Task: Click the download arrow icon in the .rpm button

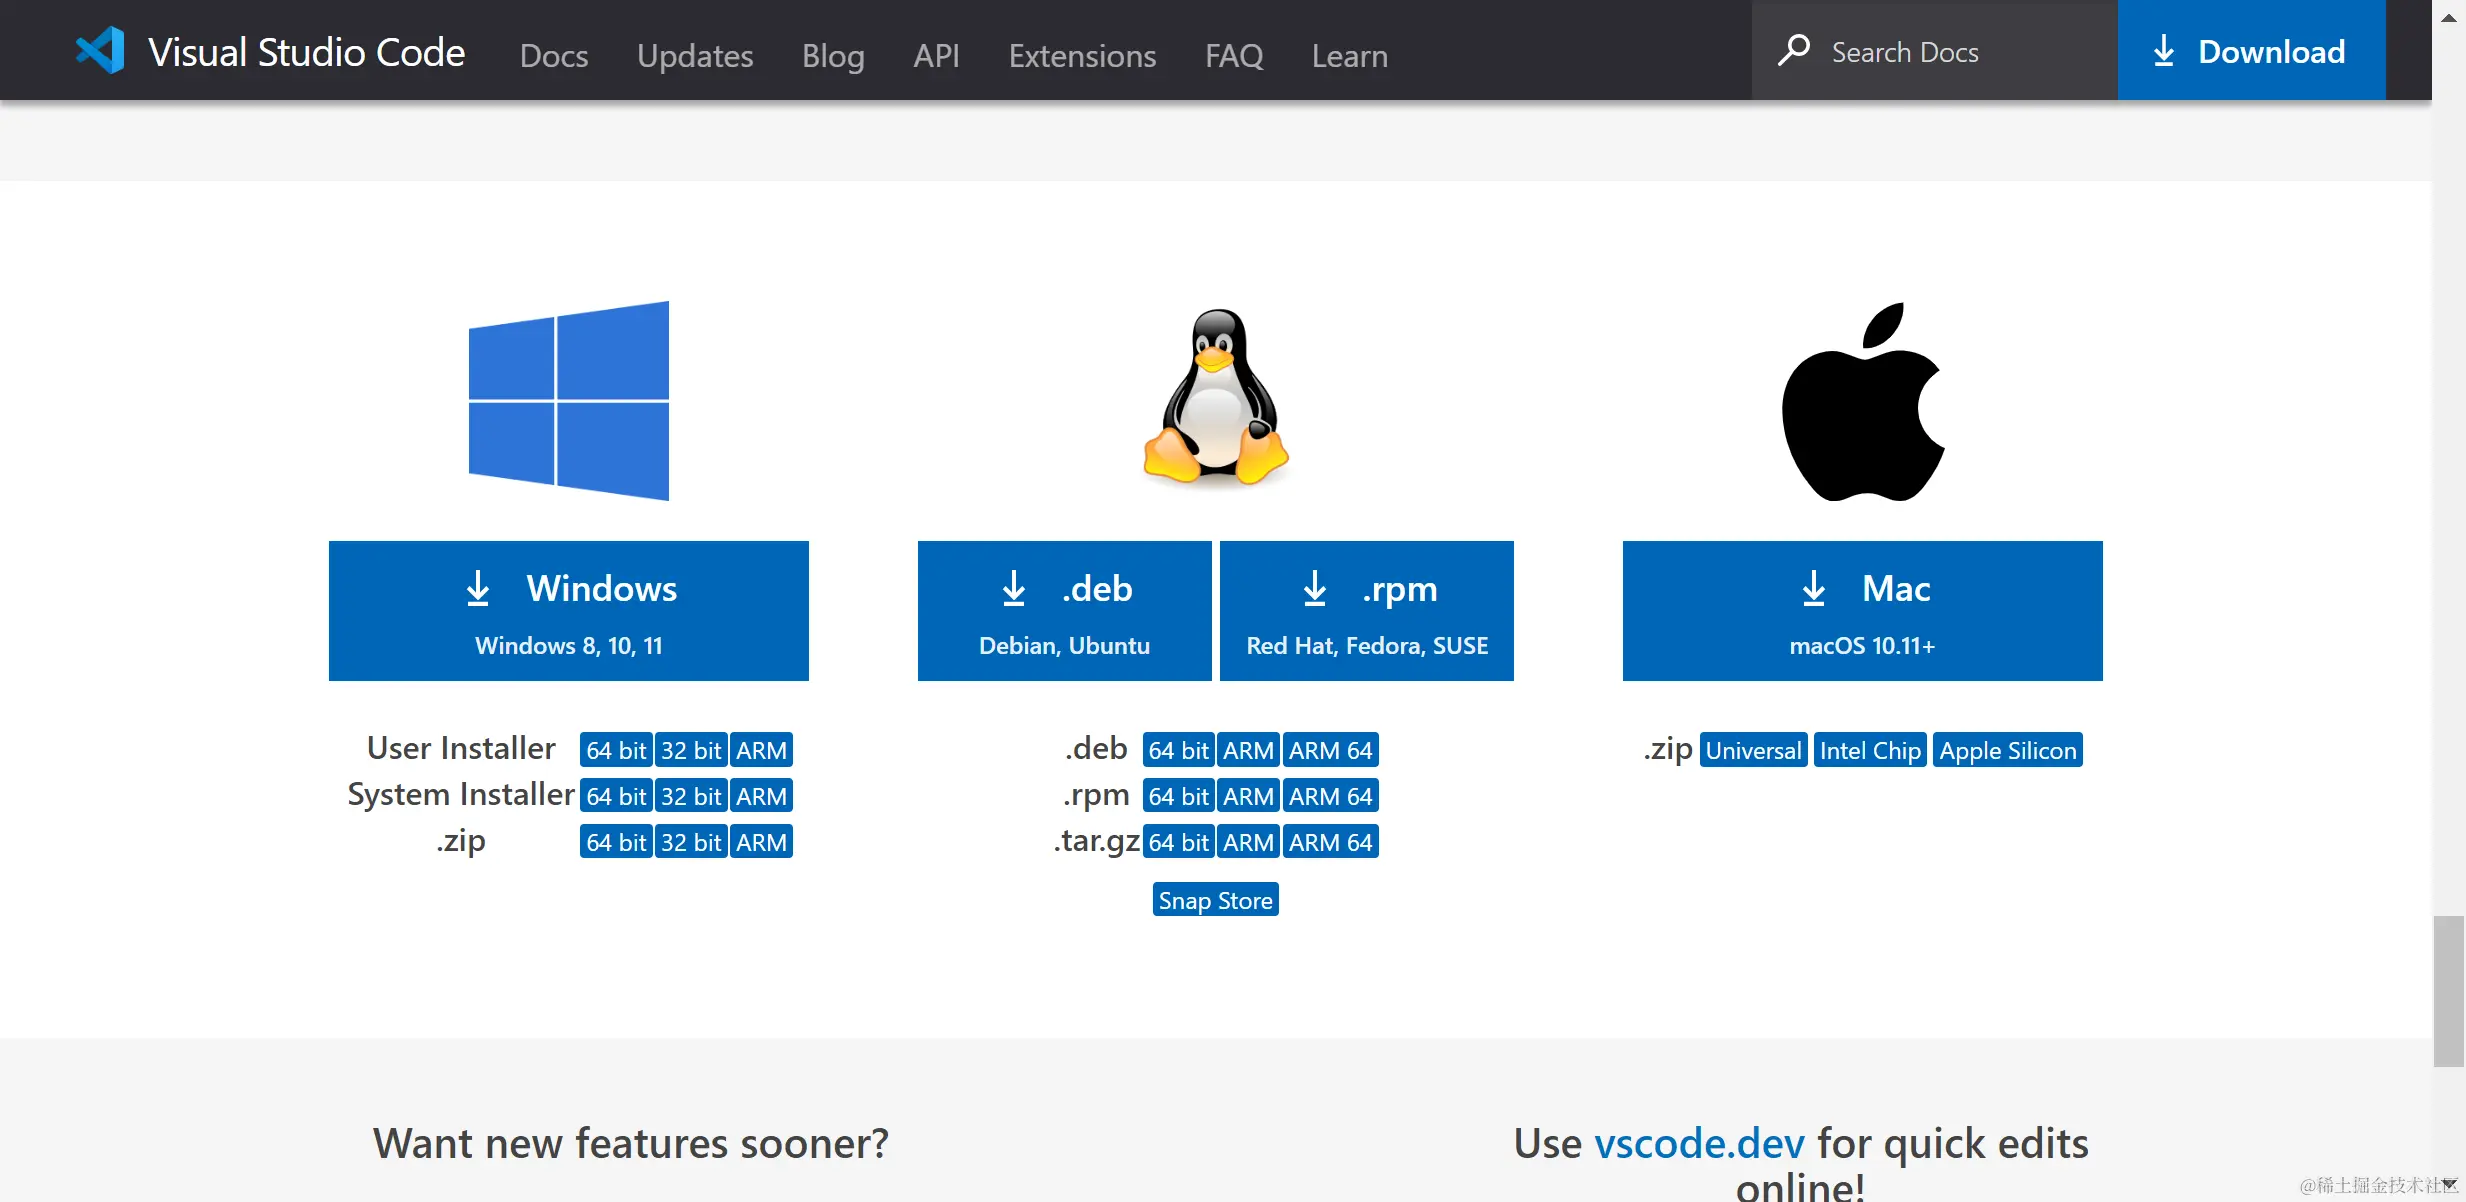Action: pyautogui.click(x=1315, y=588)
